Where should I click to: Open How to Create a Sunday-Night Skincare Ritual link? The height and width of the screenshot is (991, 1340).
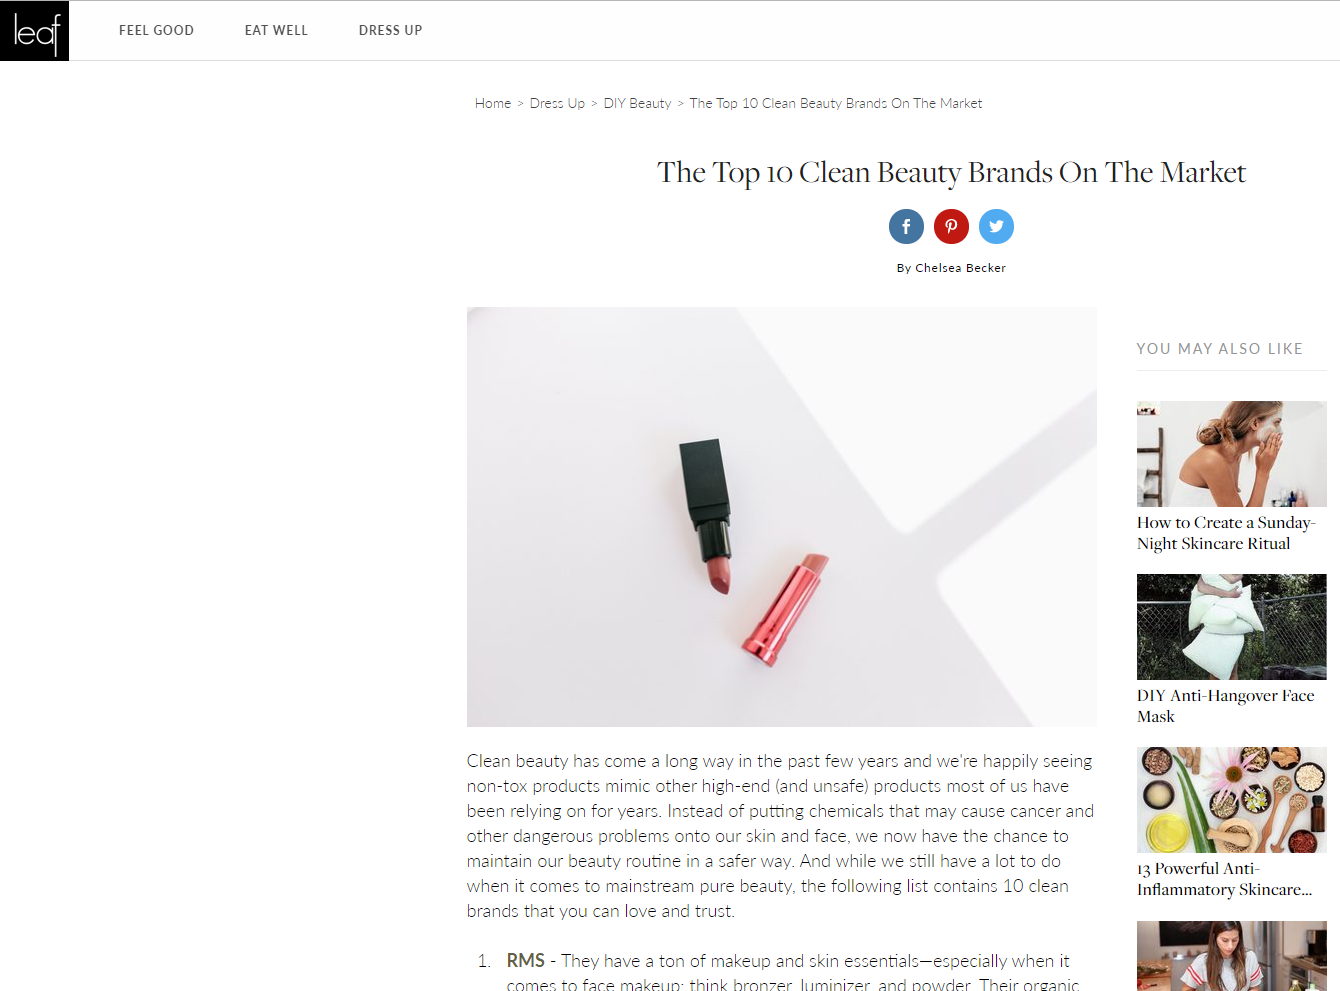[x=1226, y=533]
